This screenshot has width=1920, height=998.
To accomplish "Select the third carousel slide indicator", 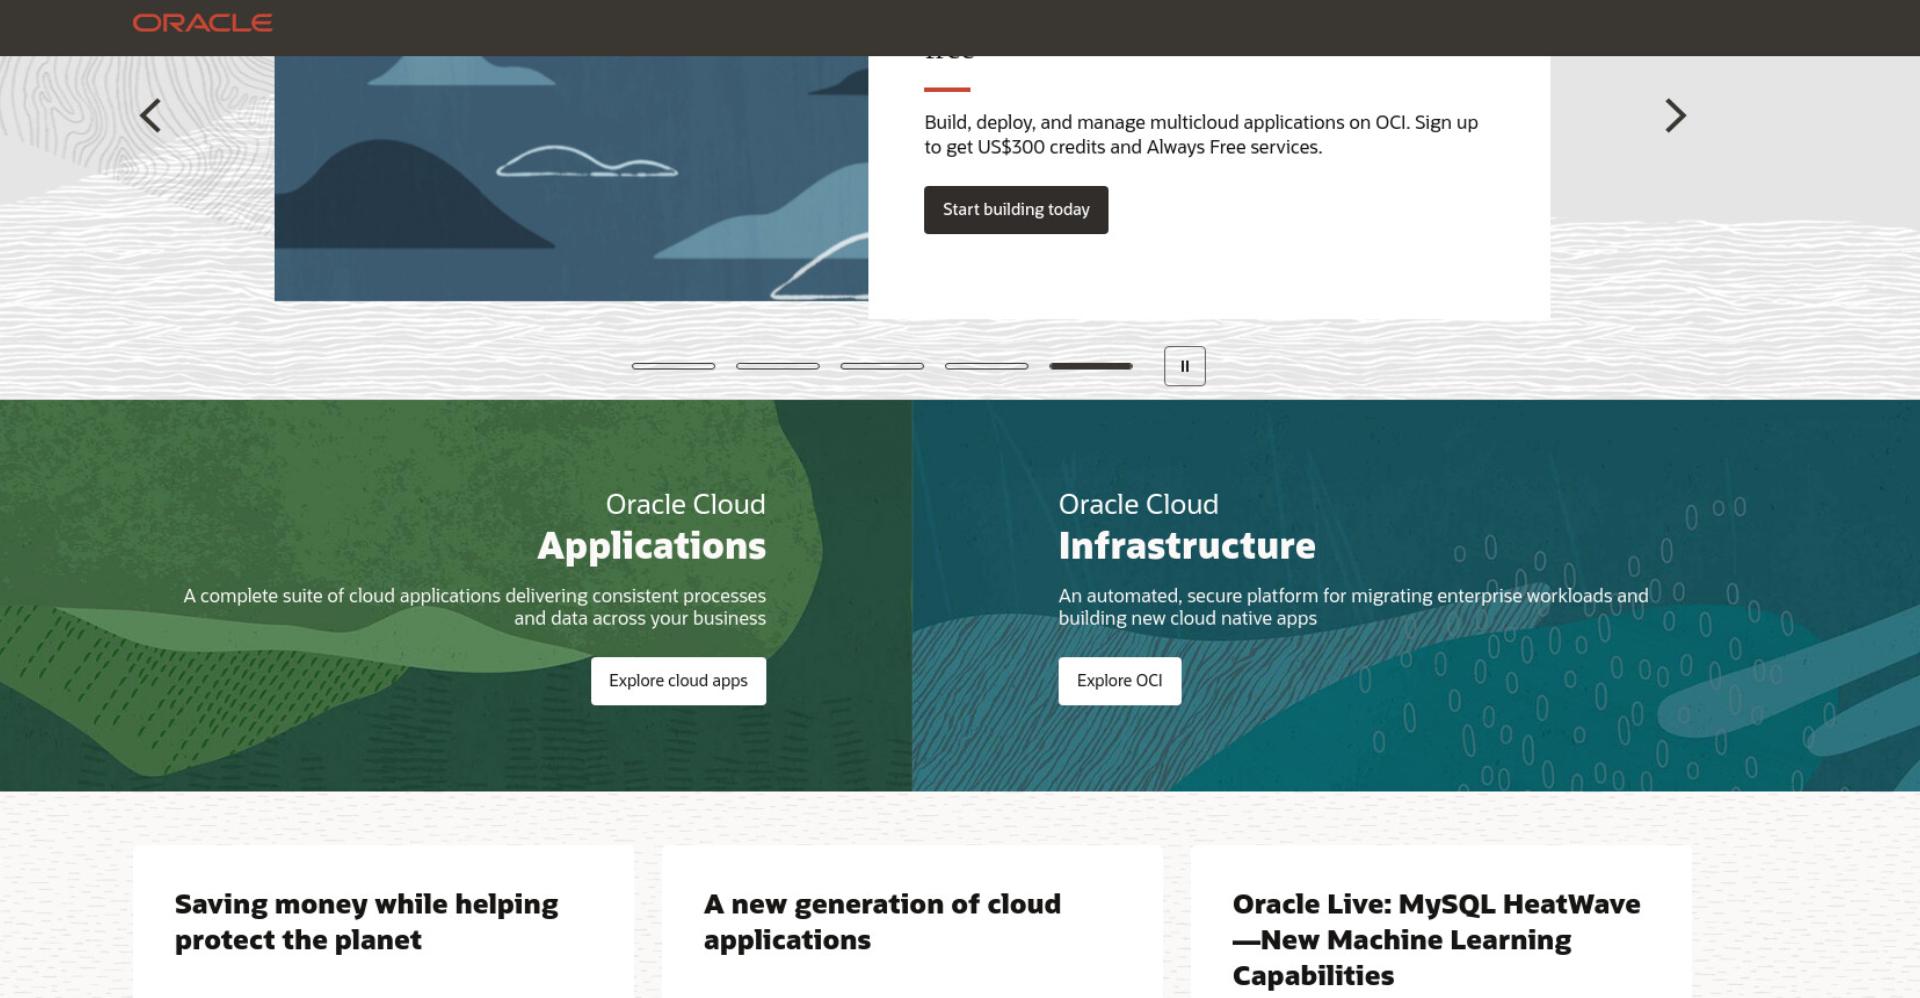I will 882,366.
